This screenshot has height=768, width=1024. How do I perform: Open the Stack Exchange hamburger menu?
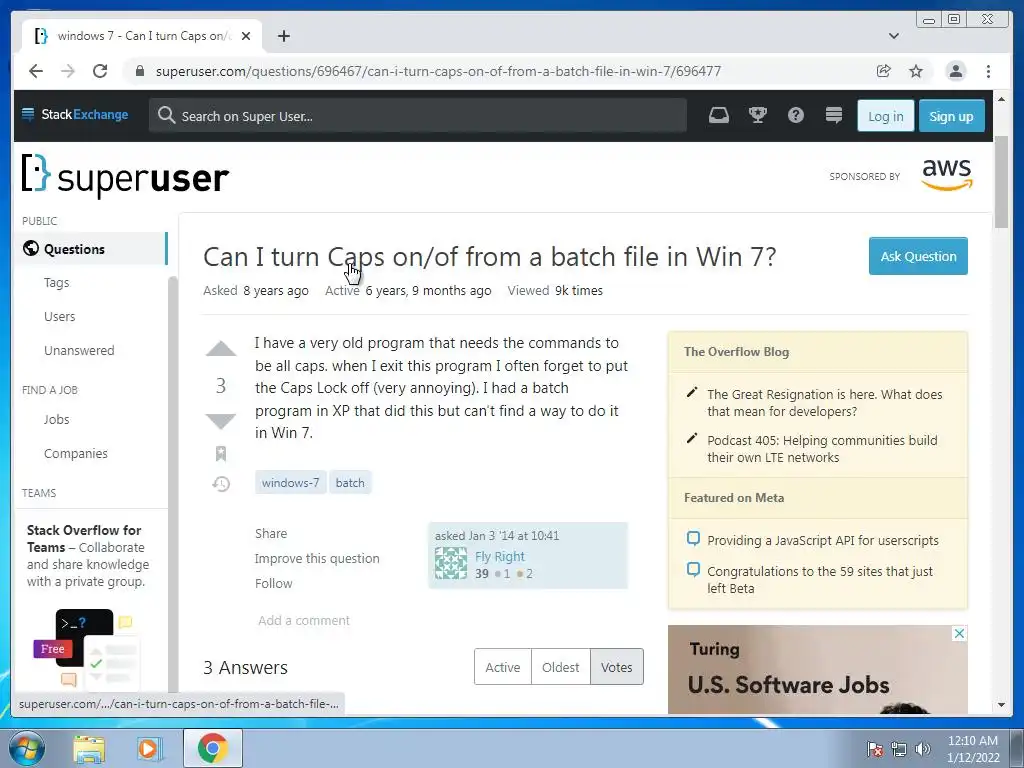point(28,115)
